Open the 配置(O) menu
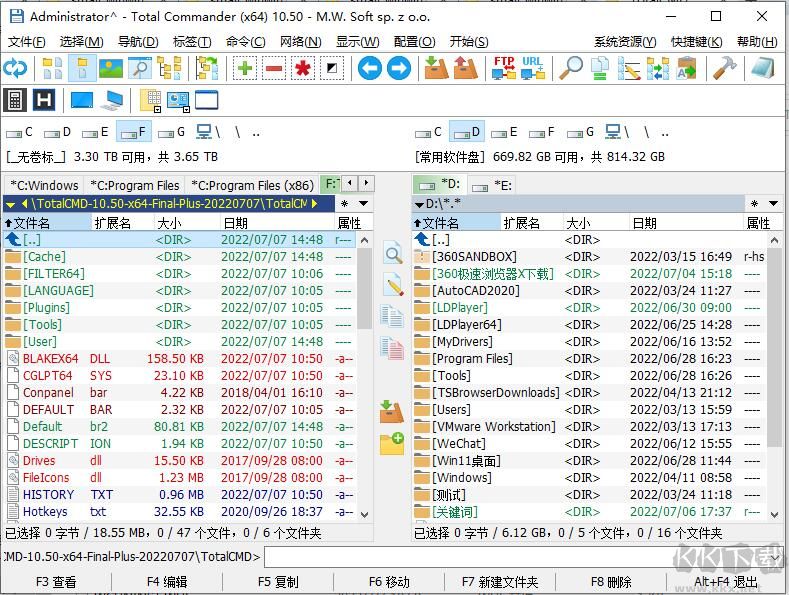Image resolution: width=789 pixels, height=595 pixels. coord(414,42)
